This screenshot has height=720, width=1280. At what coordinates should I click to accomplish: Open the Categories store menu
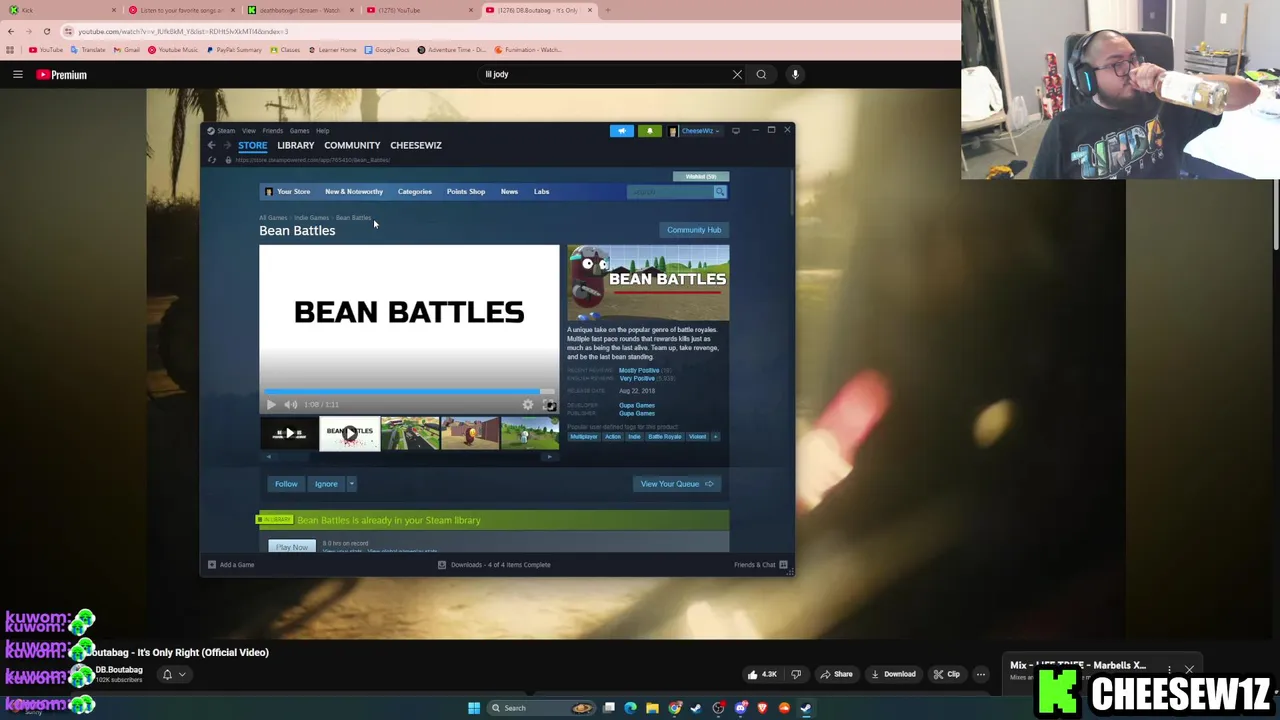[414, 192]
